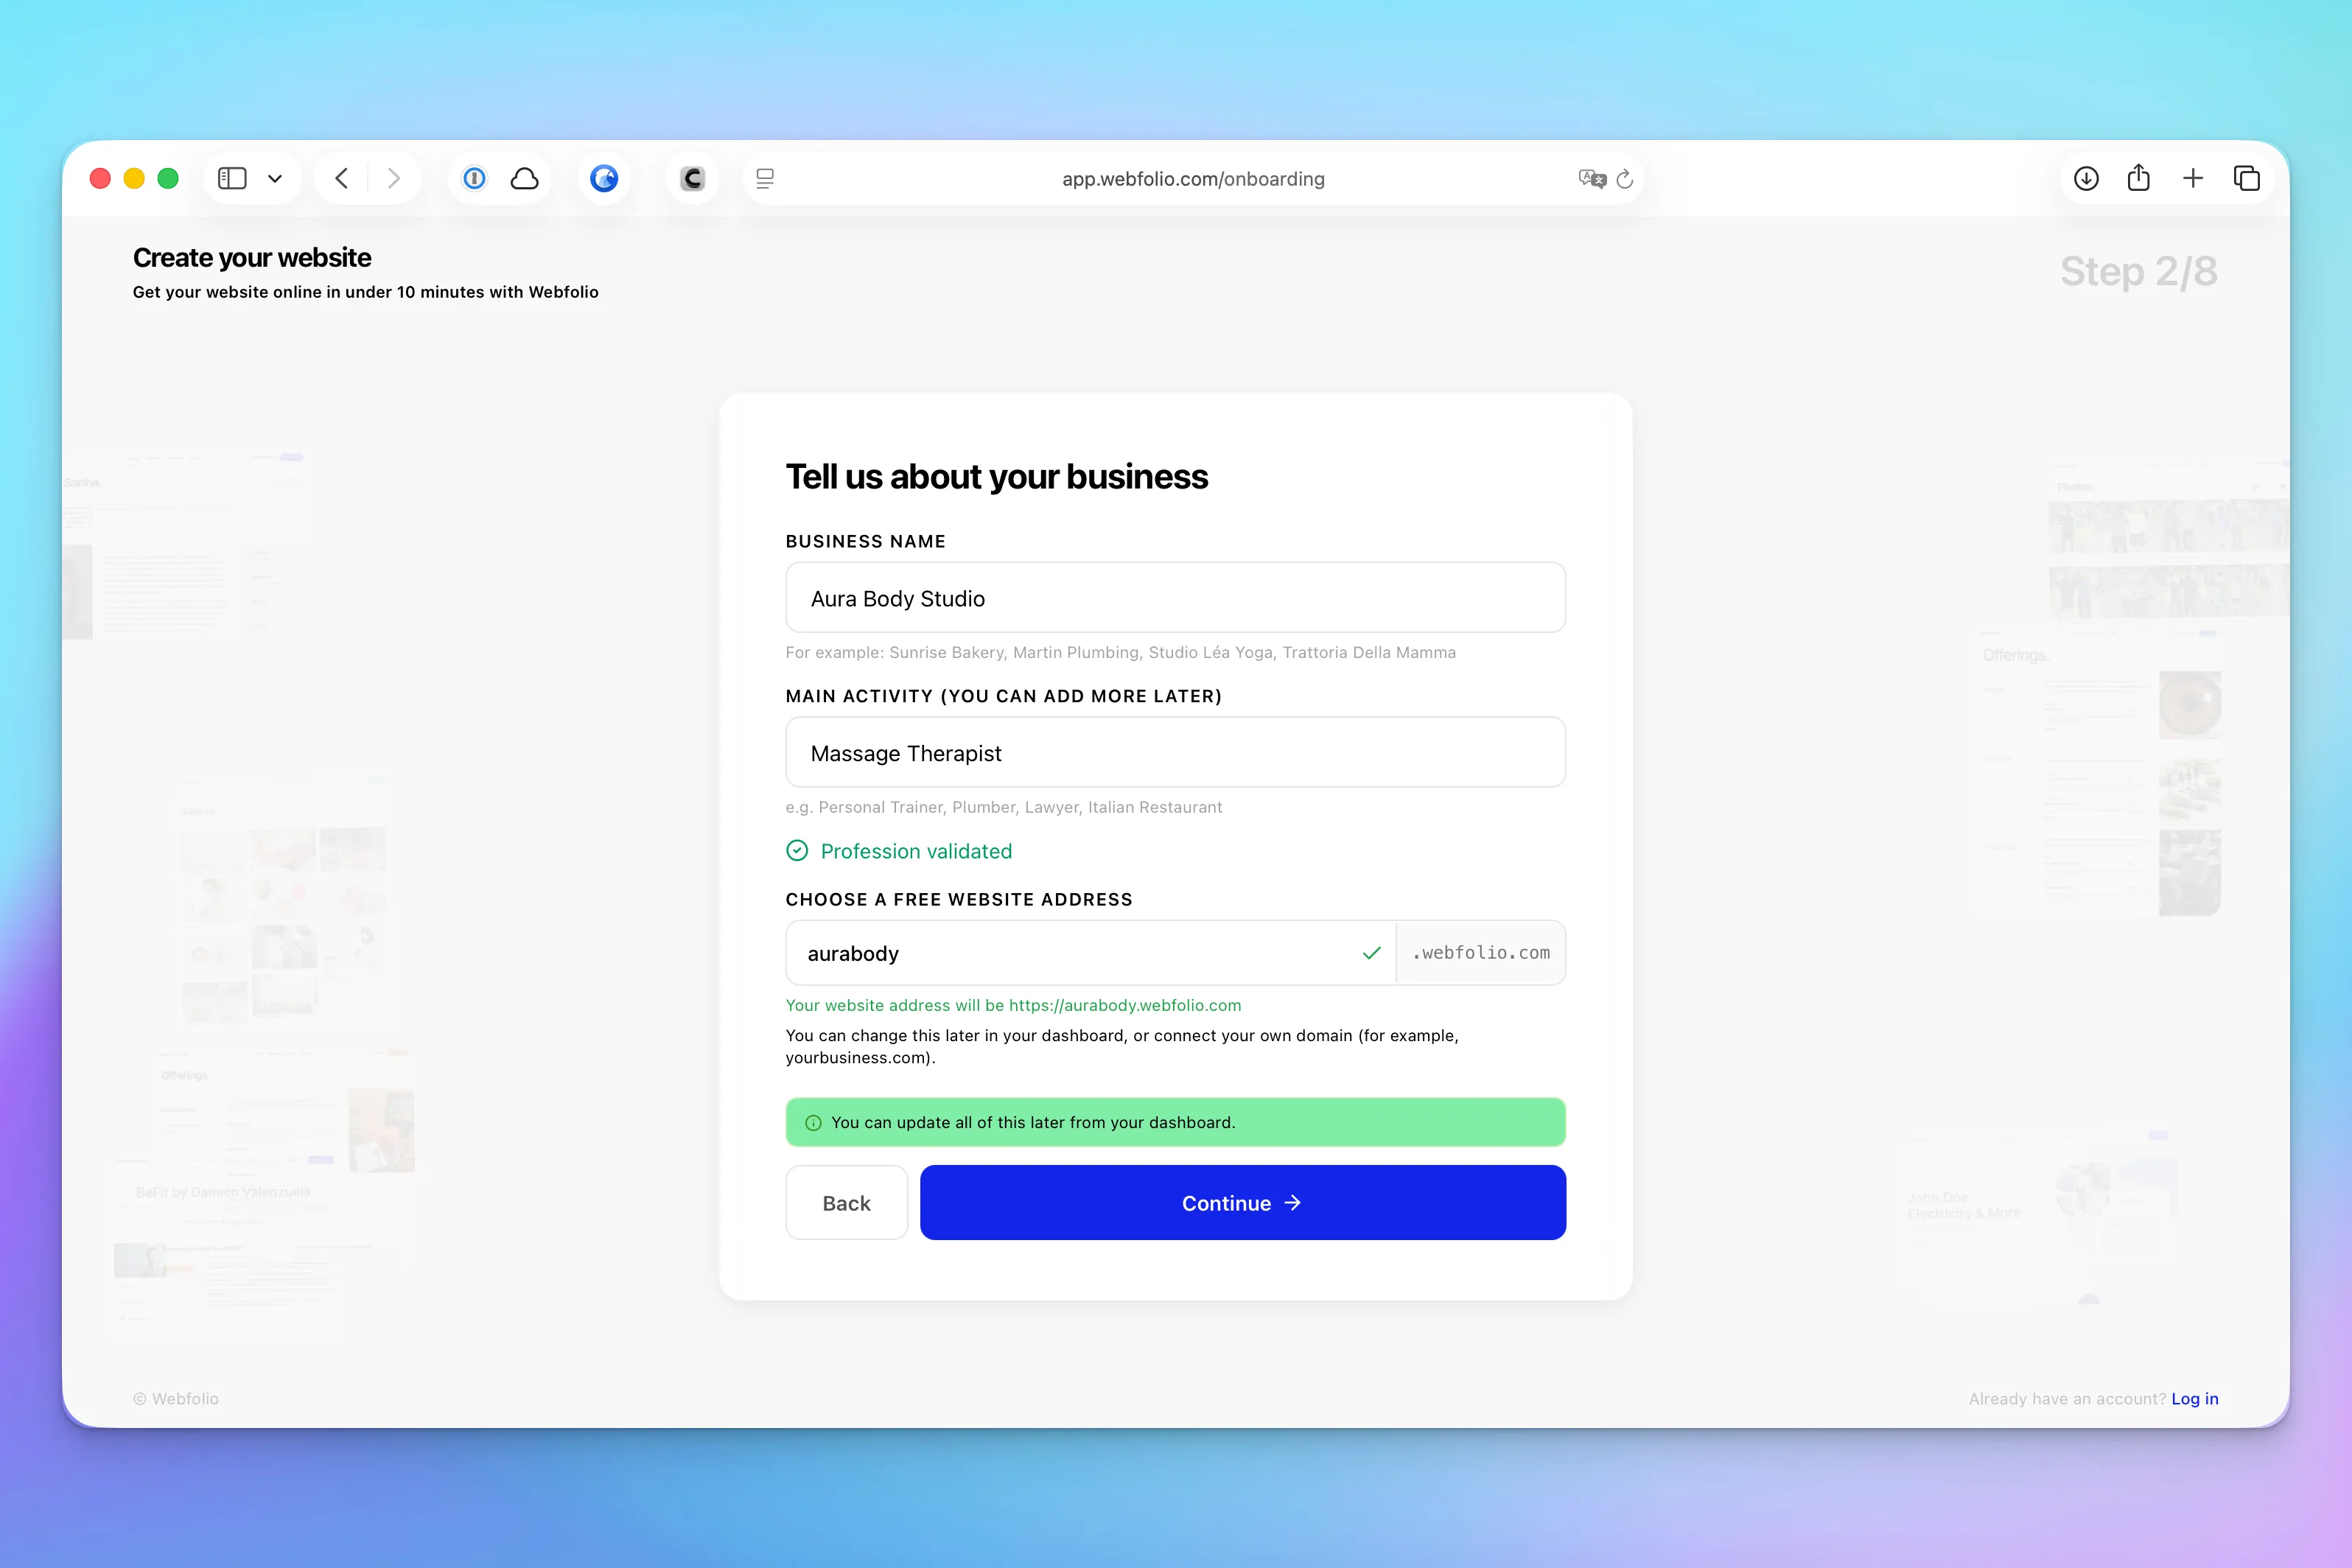Screen dimensions: 2352x1568
Task: Click the .webfolio.com domain suffix
Action: (x=1481, y=953)
